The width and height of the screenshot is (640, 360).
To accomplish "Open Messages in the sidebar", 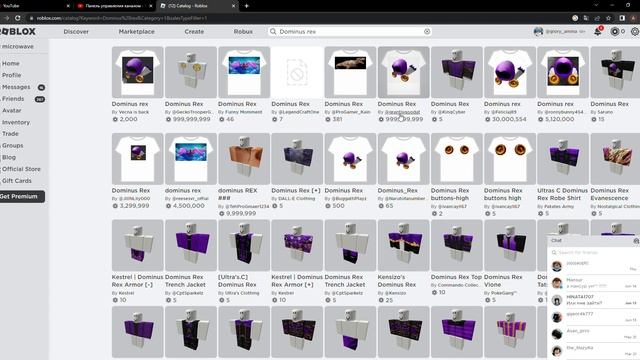I will [16, 87].
